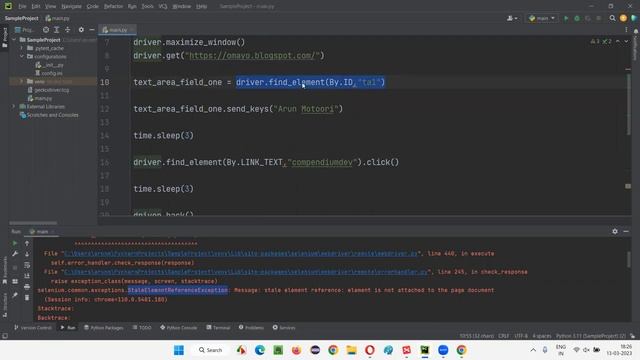Viewport: 640px width, 360px height.
Task: Open the Help menu
Action: pyautogui.click(x=201, y=6)
